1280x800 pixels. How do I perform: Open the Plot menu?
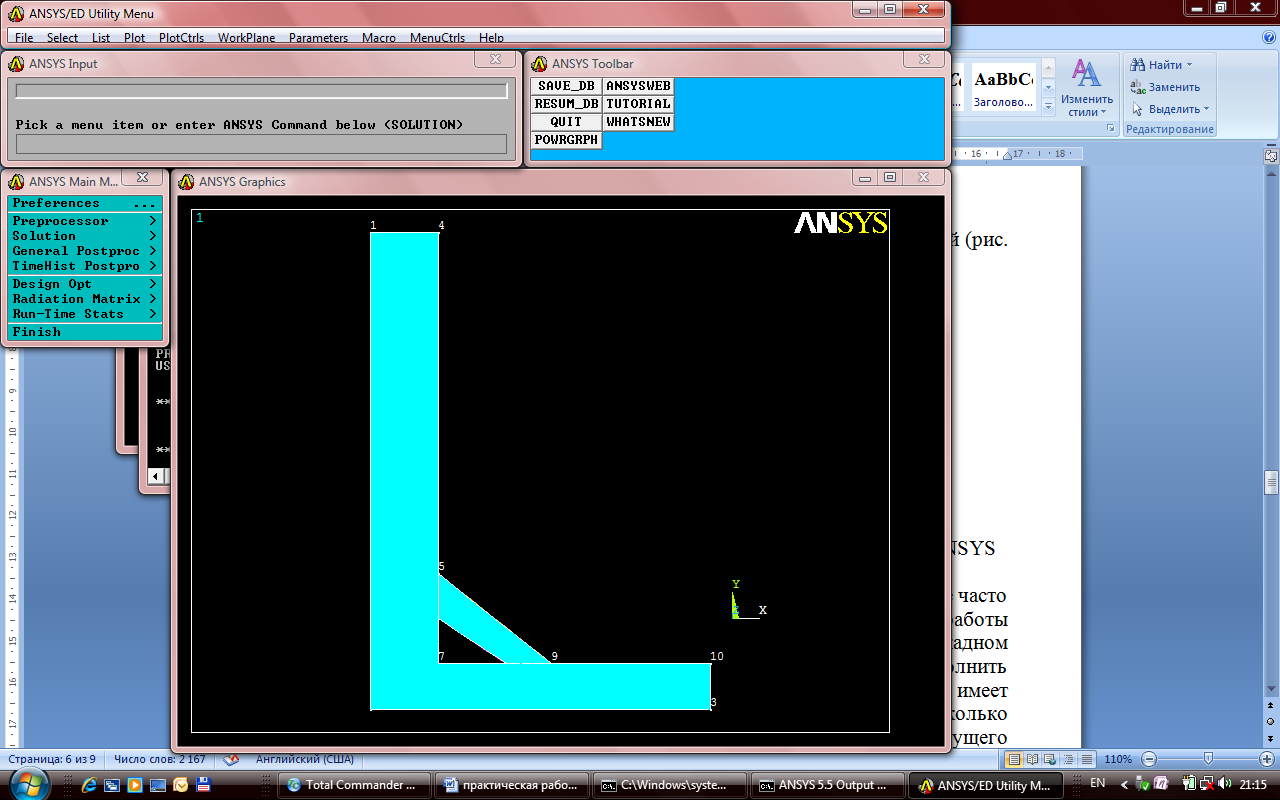tap(135, 38)
